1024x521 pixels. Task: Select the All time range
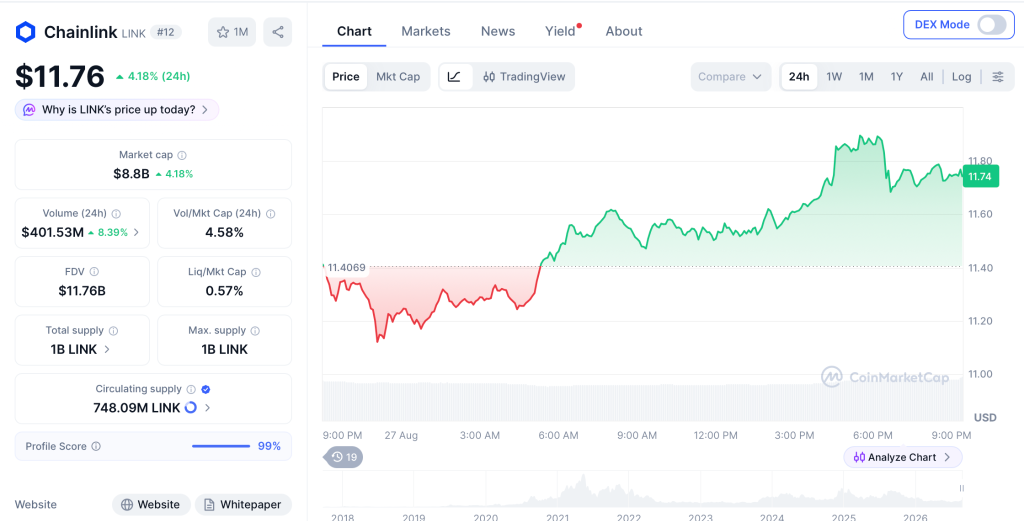coord(927,76)
